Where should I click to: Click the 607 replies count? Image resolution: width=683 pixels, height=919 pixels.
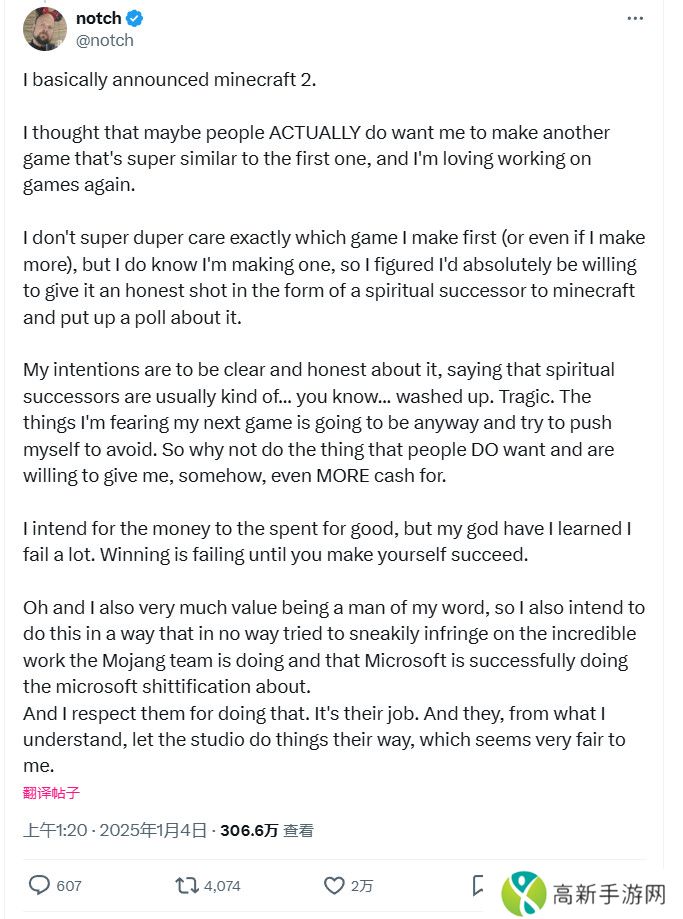coord(69,886)
